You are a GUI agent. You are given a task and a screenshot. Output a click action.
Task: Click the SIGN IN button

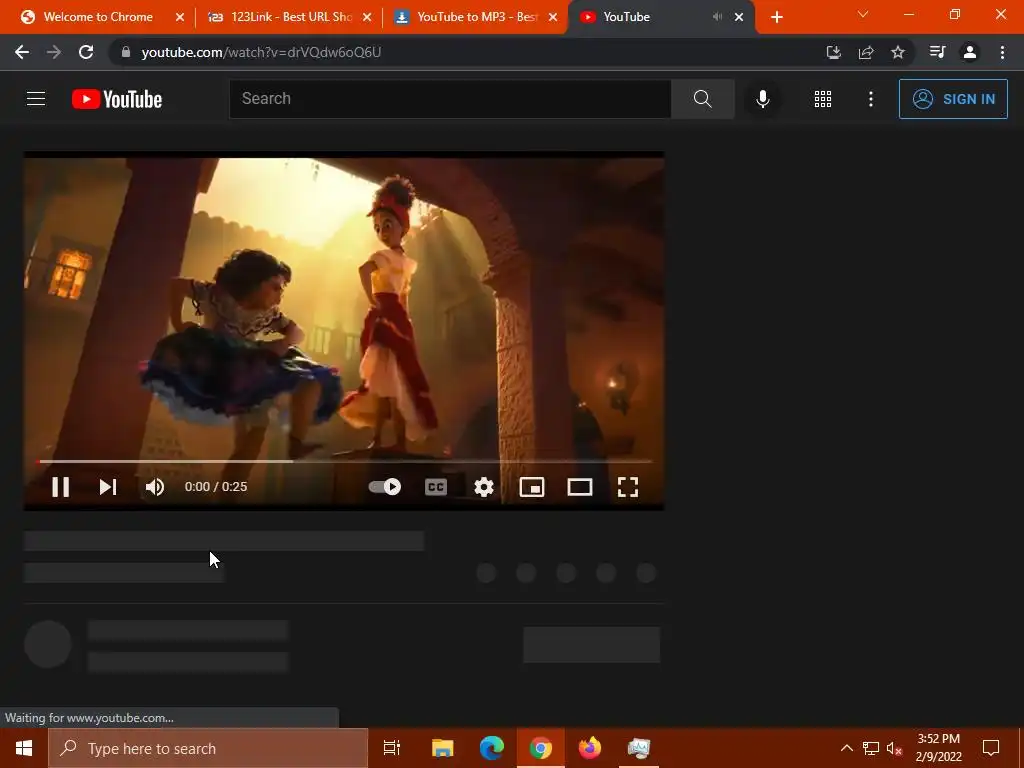tap(953, 99)
